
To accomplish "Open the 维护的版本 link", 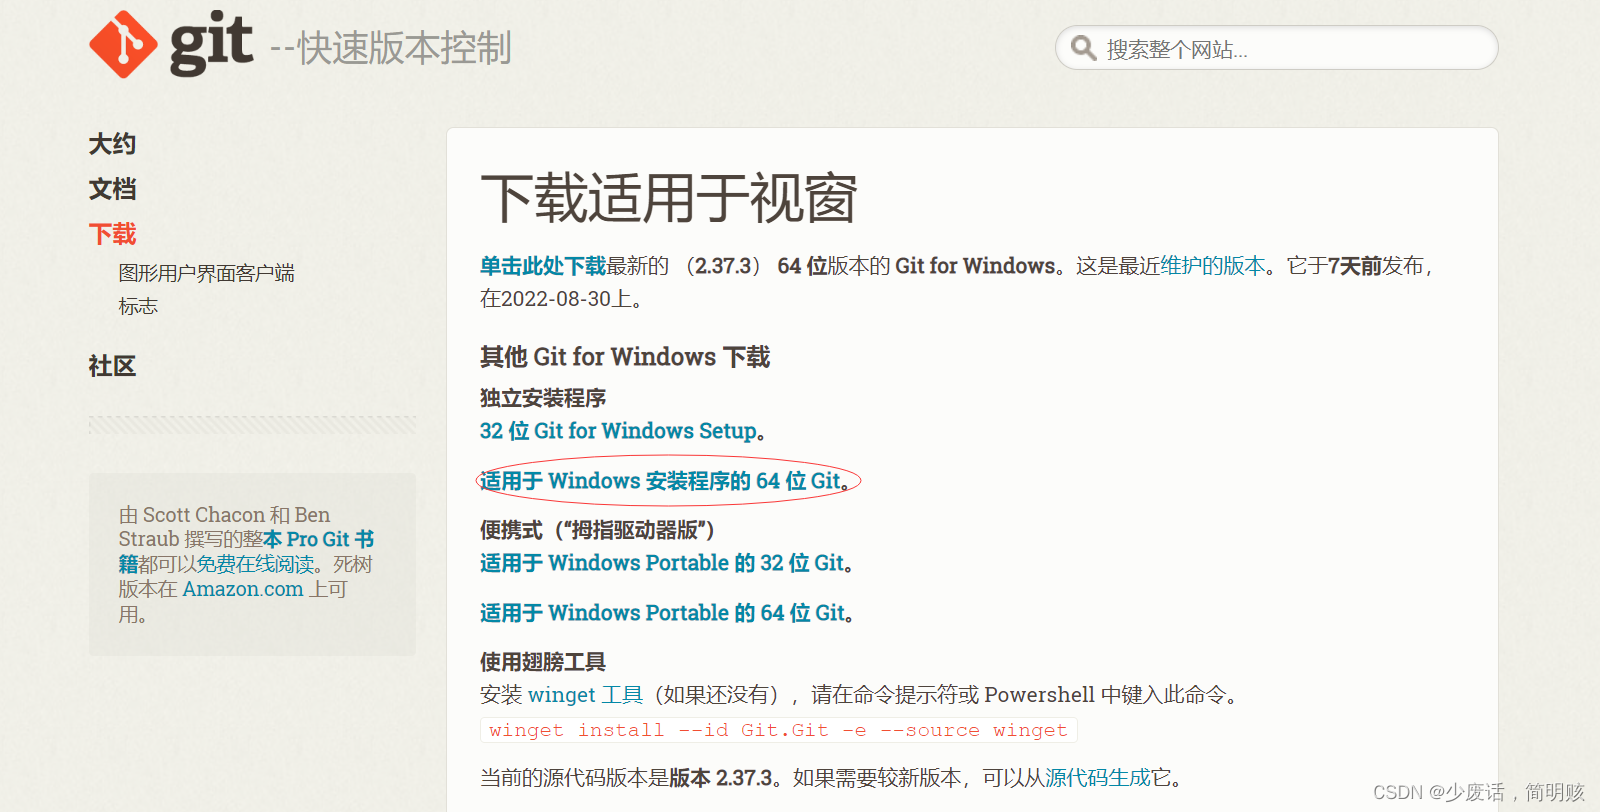I will [1213, 266].
